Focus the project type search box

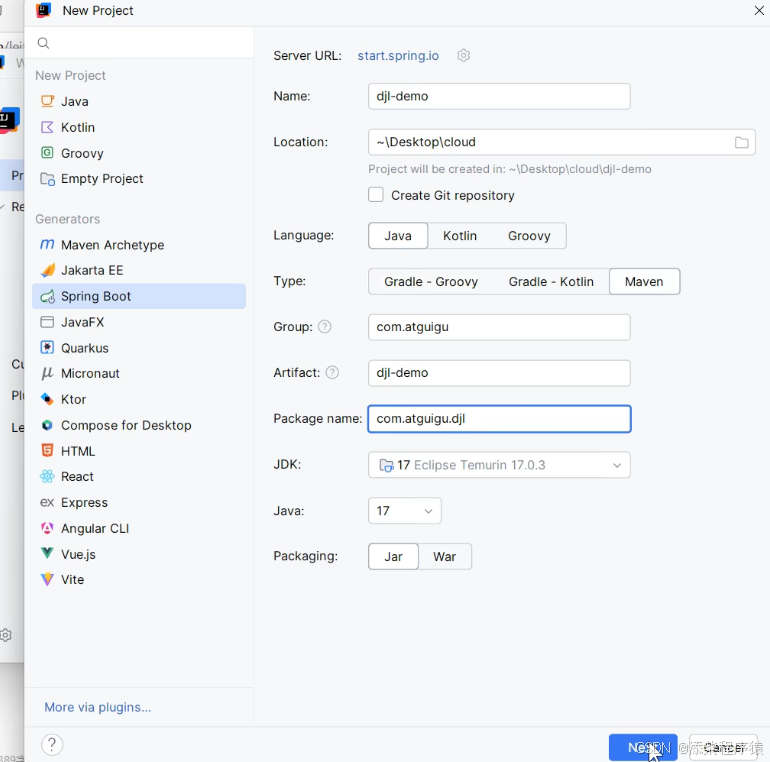click(x=139, y=43)
